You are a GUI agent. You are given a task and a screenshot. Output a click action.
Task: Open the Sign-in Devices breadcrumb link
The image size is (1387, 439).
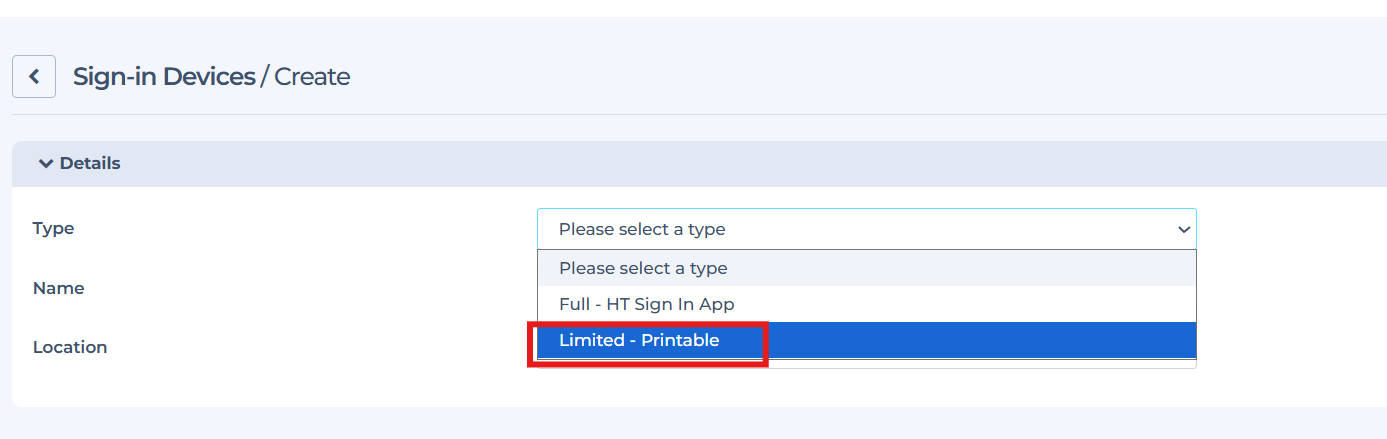pos(164,76)
